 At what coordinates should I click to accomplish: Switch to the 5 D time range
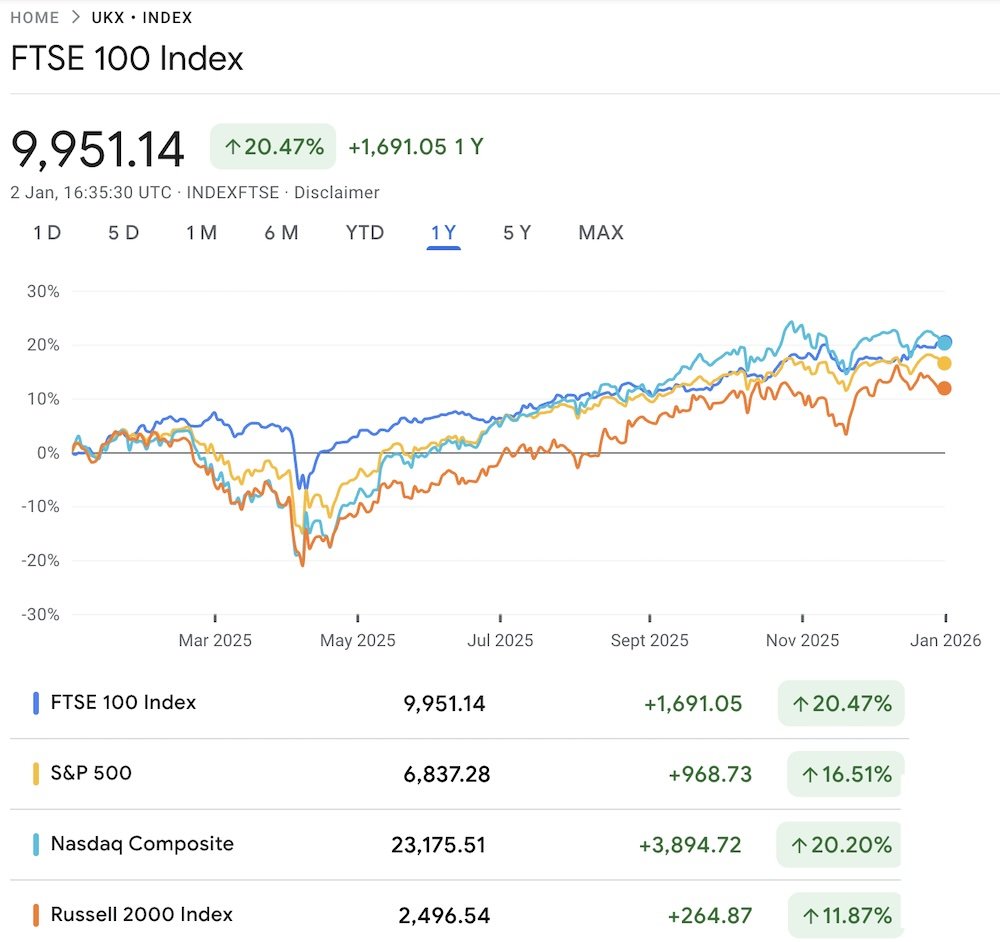tap(123, 233)
